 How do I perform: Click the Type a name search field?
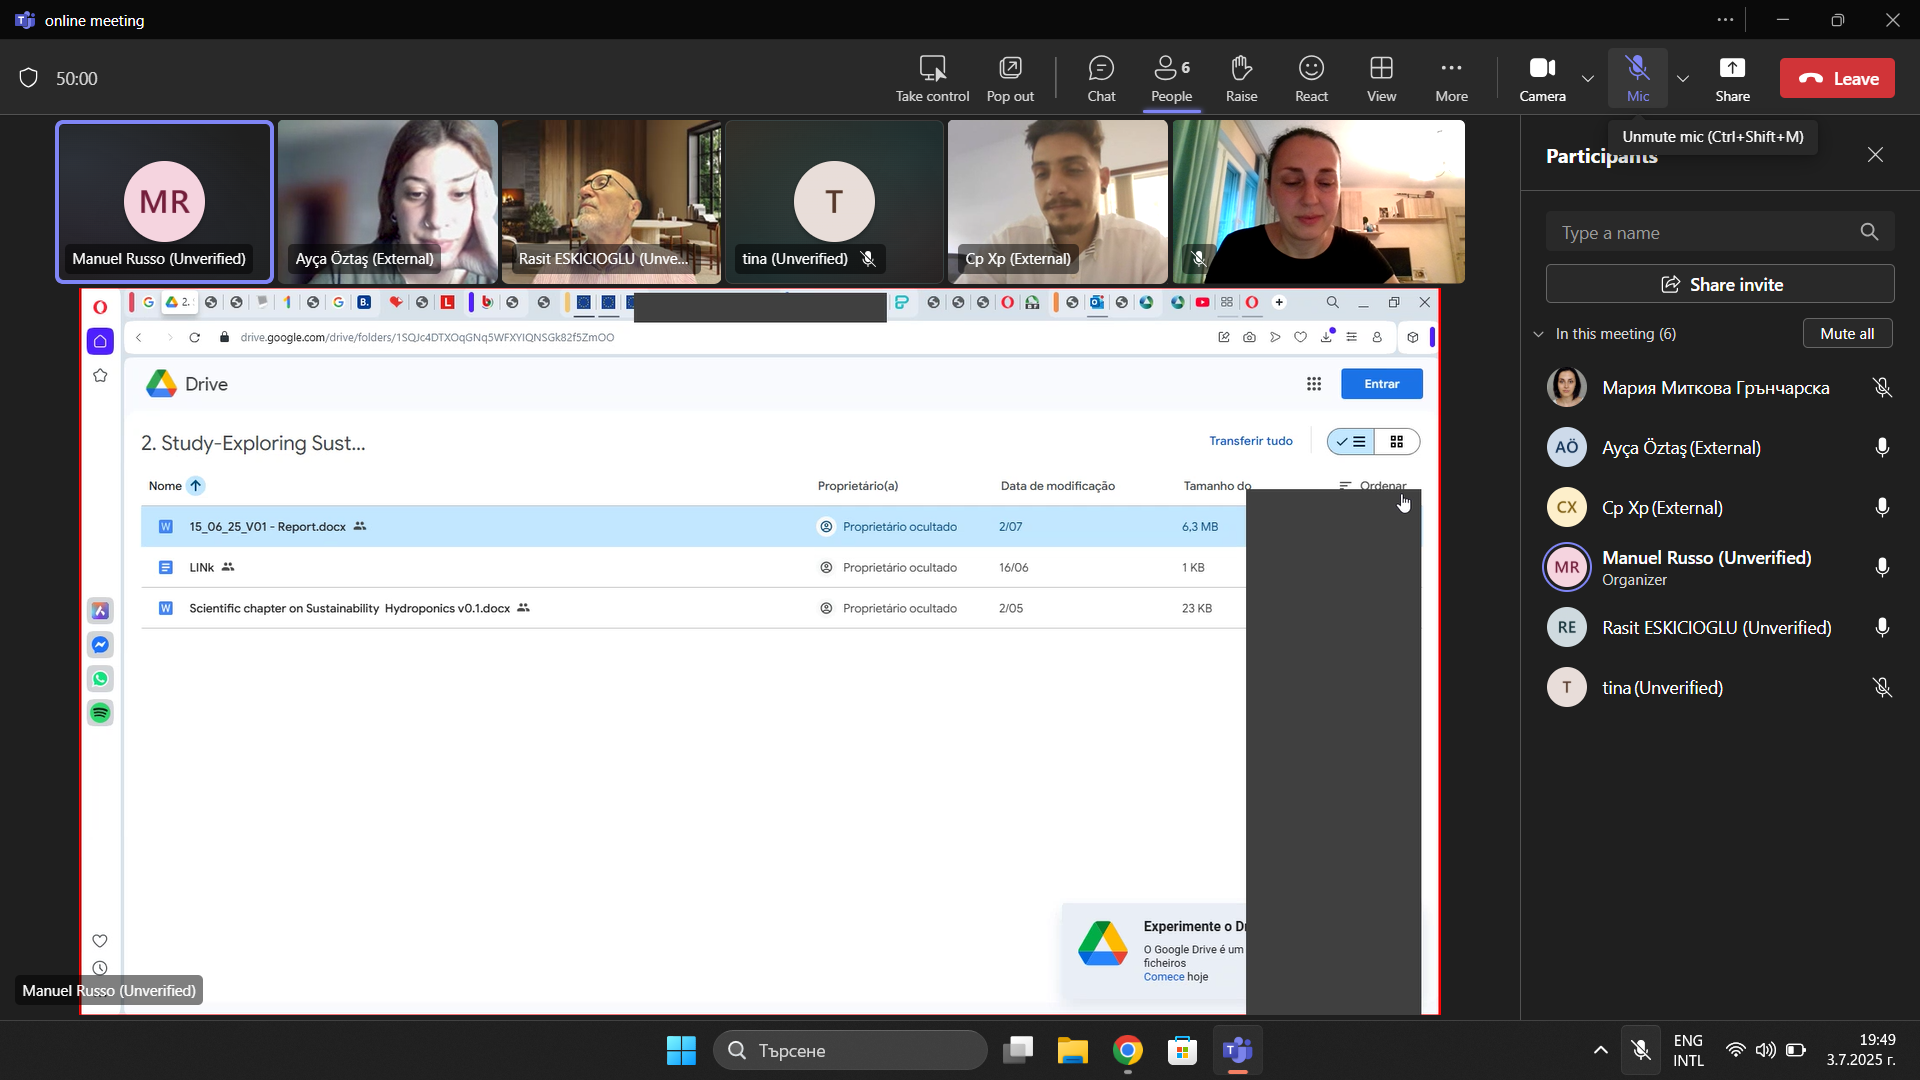pos(1719,233)
